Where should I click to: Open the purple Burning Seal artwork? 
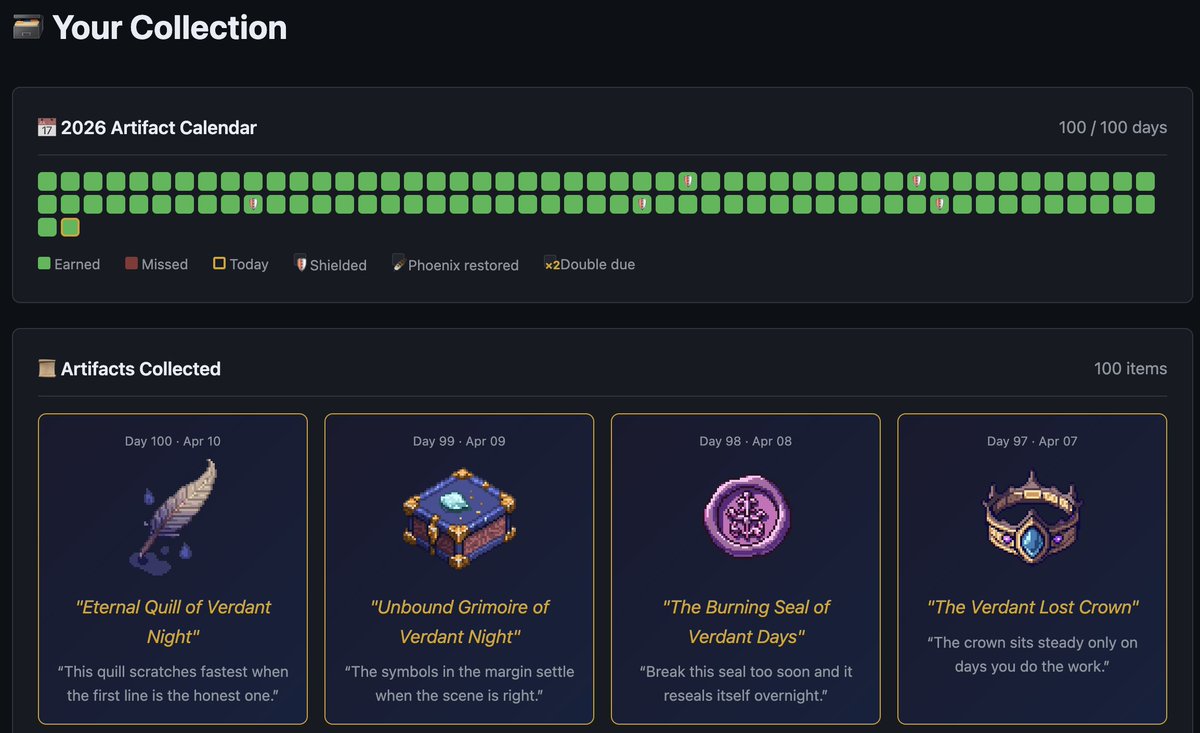click(x=745, y=516)
